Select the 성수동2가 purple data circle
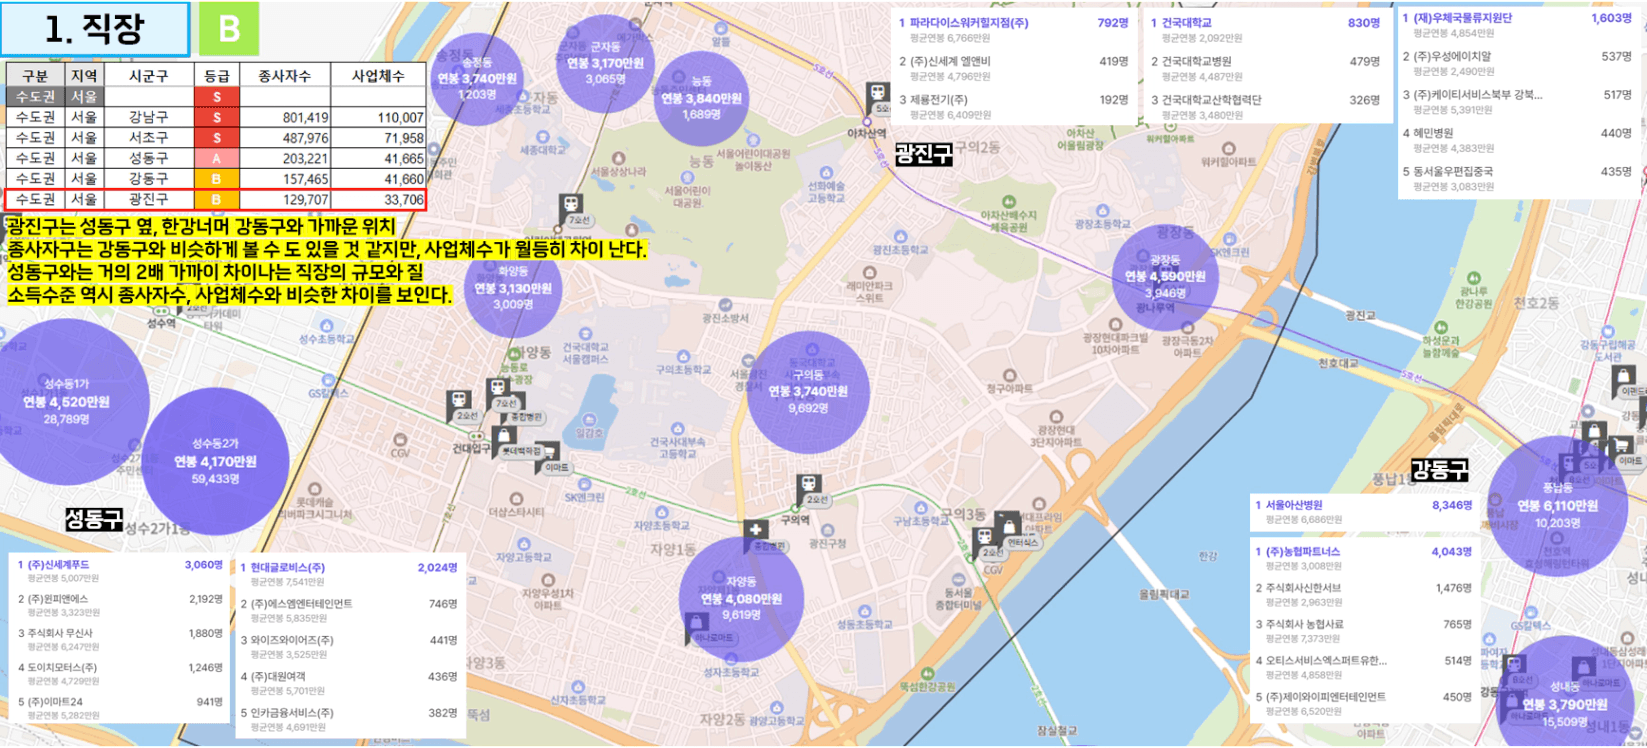 point(215,461)
